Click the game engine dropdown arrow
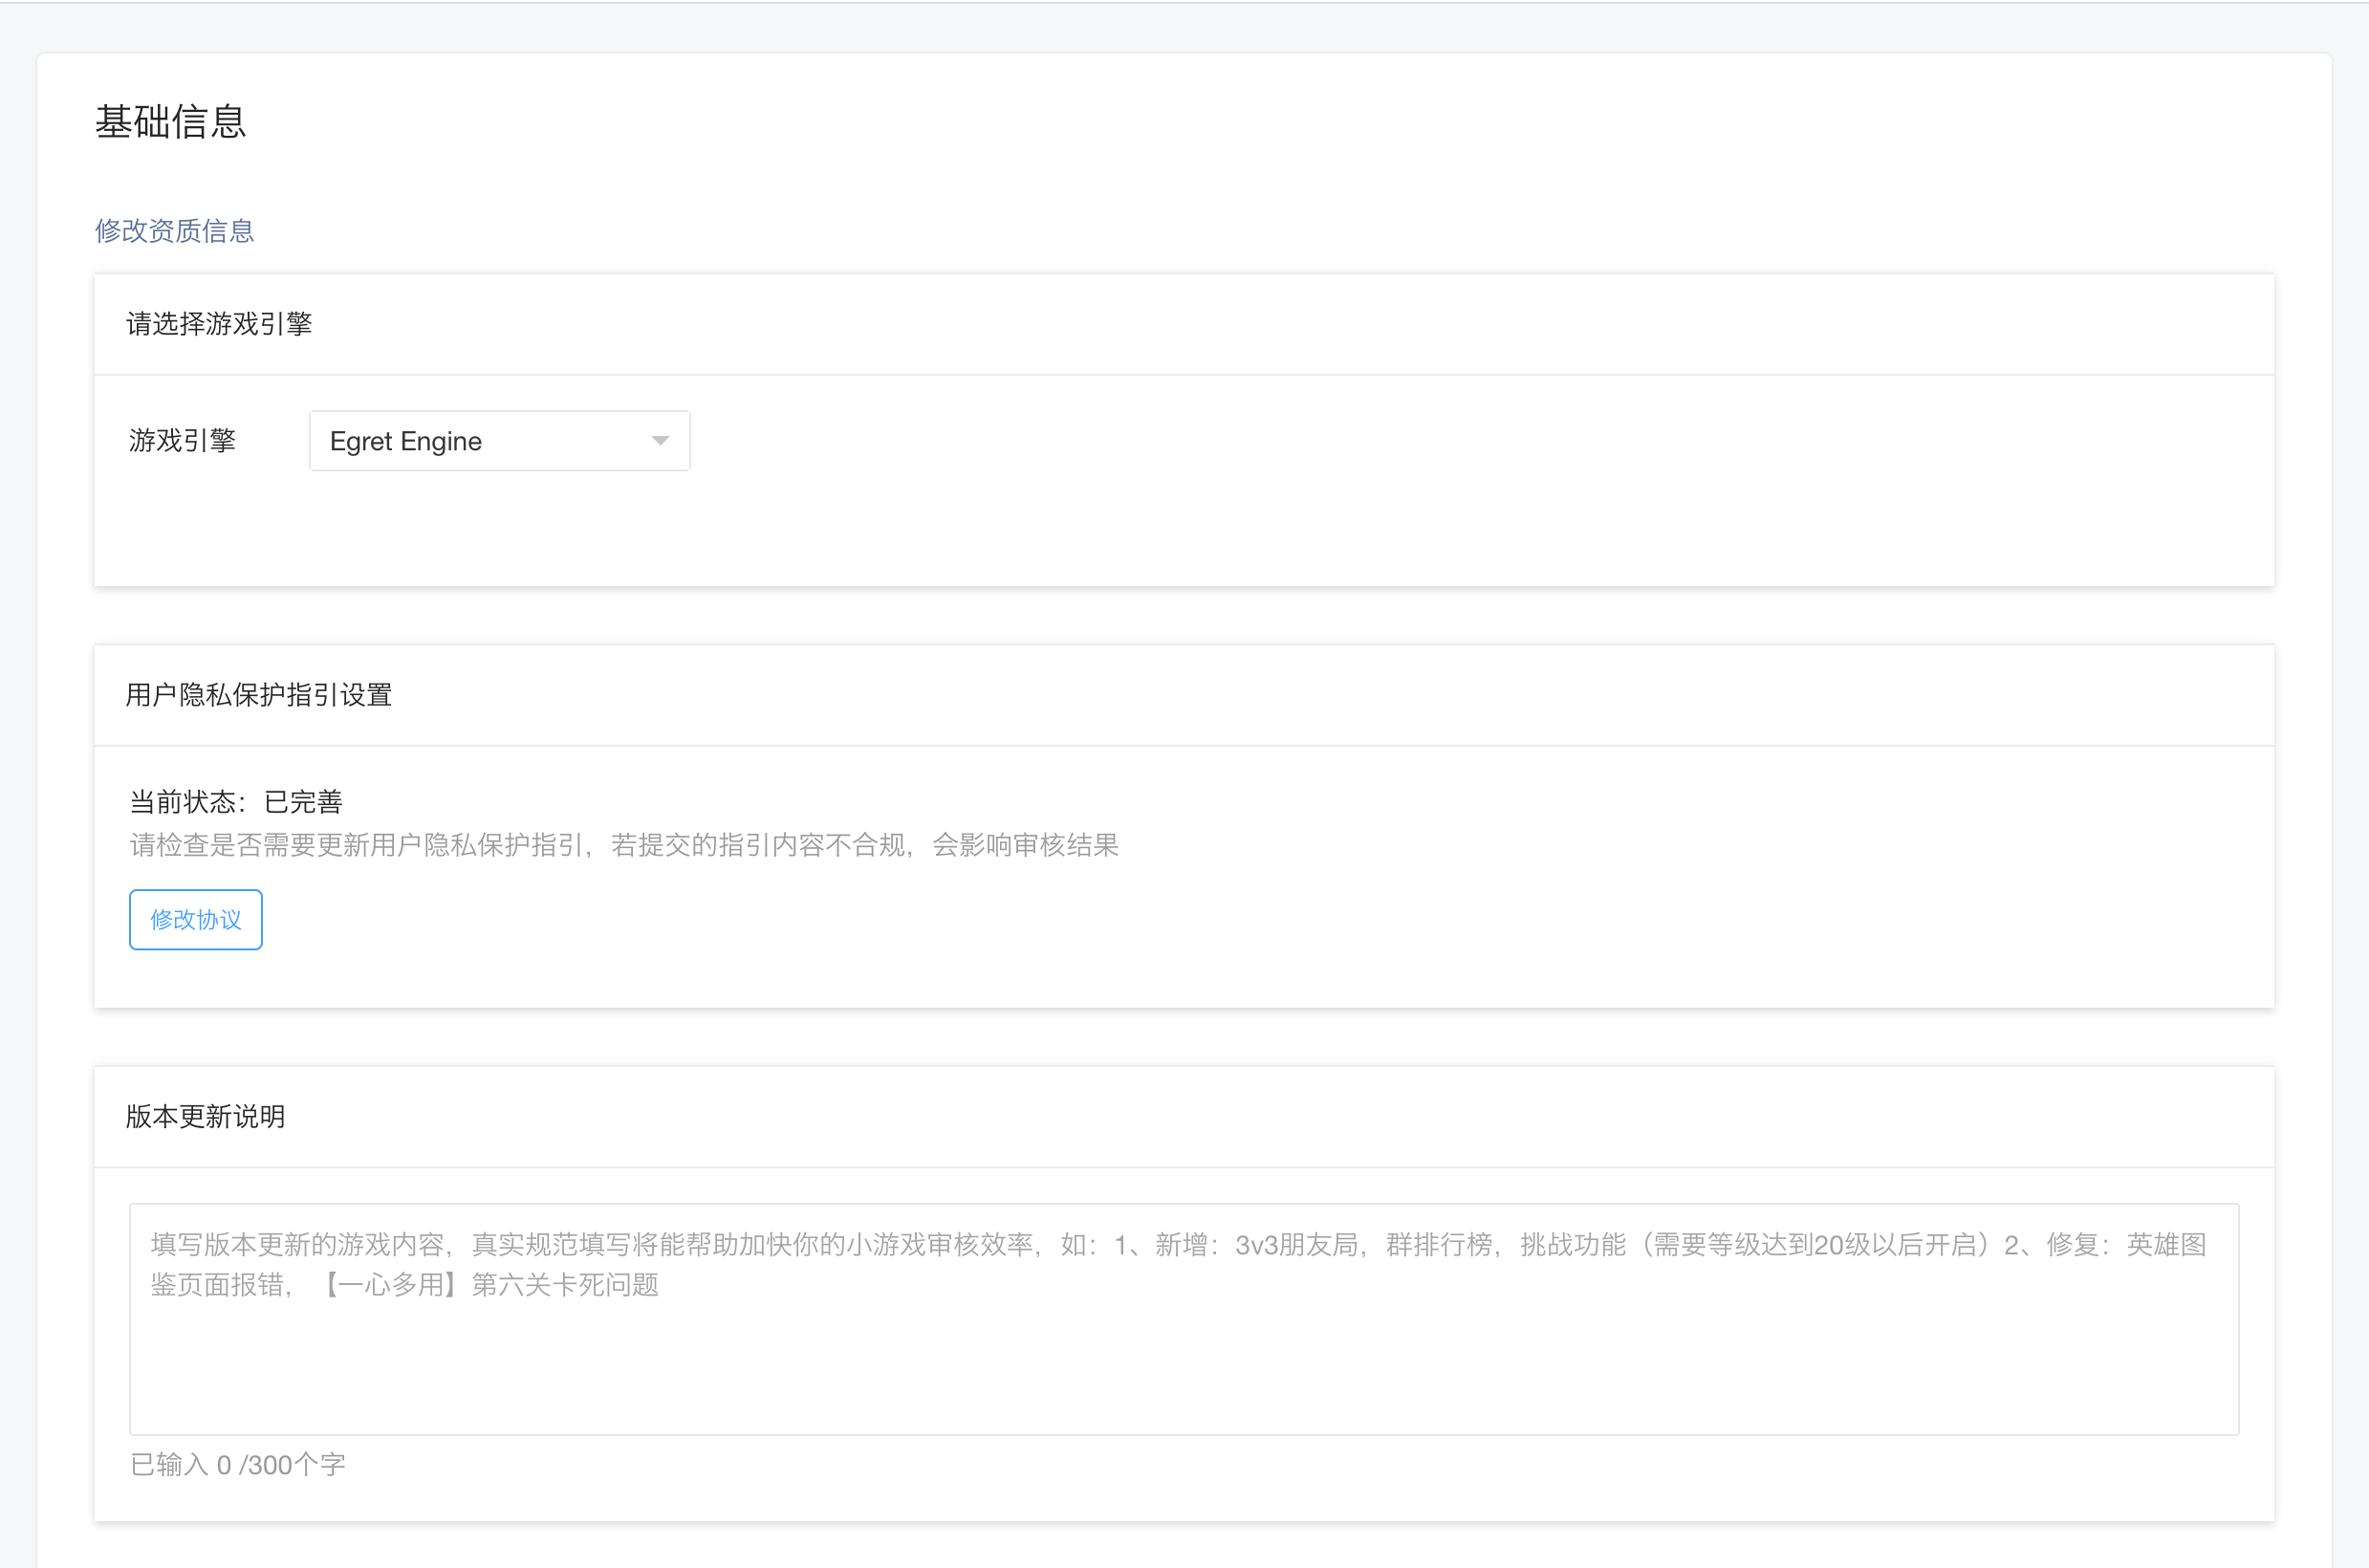 [x=660, y=441]
